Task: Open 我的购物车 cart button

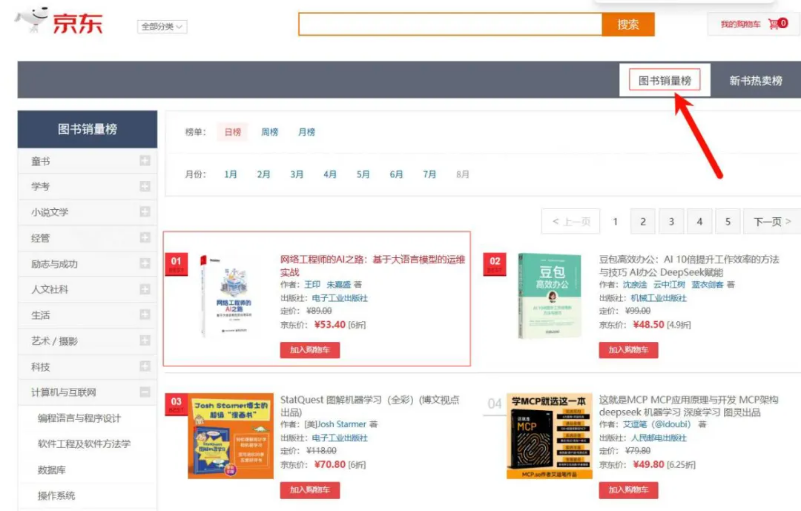Action: pyautogui.click(x=753, y=24)
